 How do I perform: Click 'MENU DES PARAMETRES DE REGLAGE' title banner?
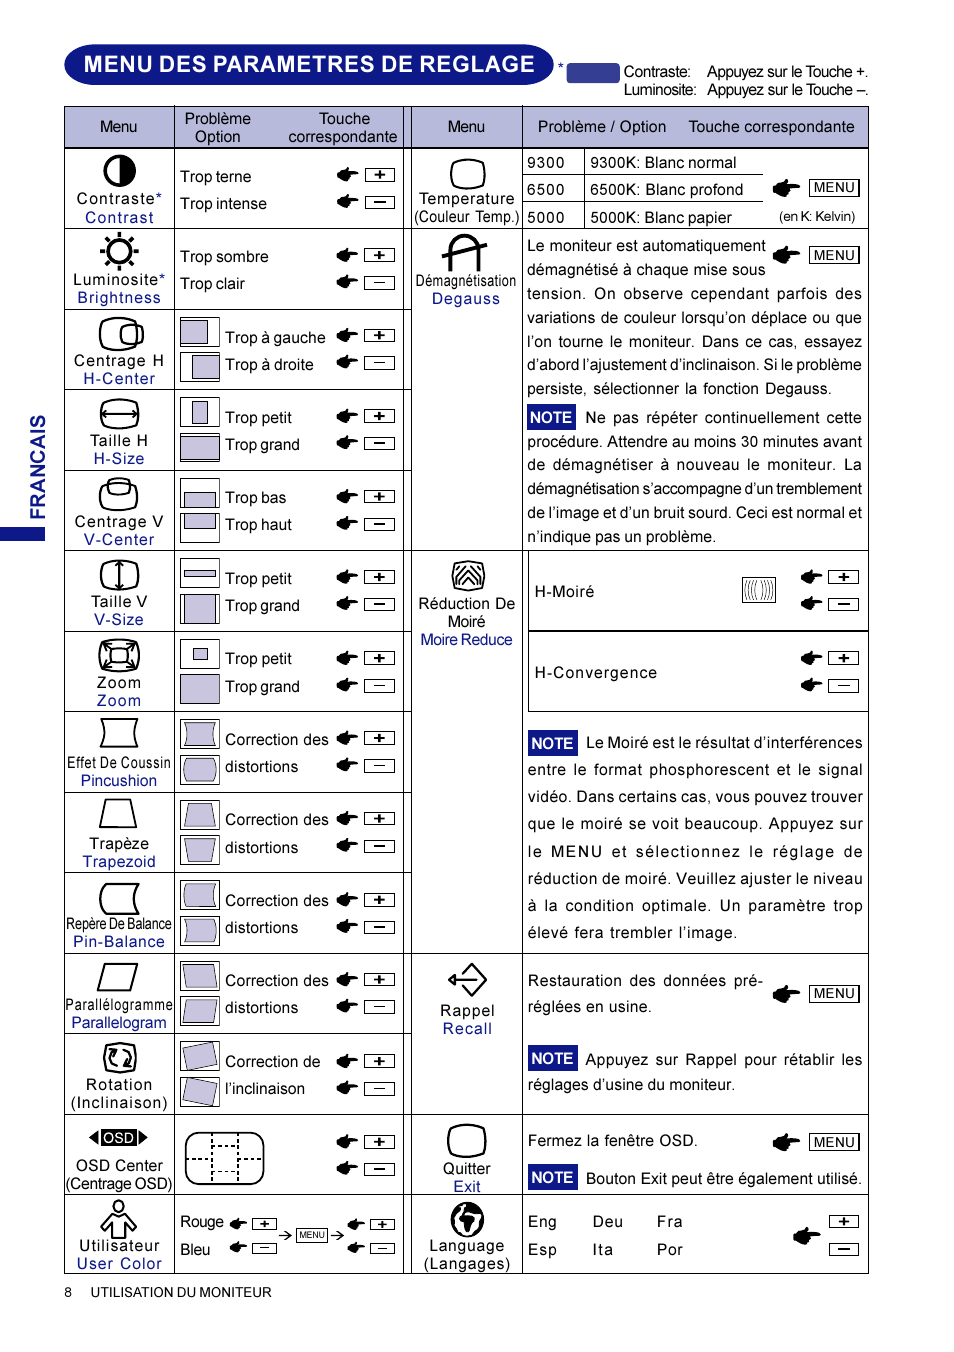click(309, 64)
